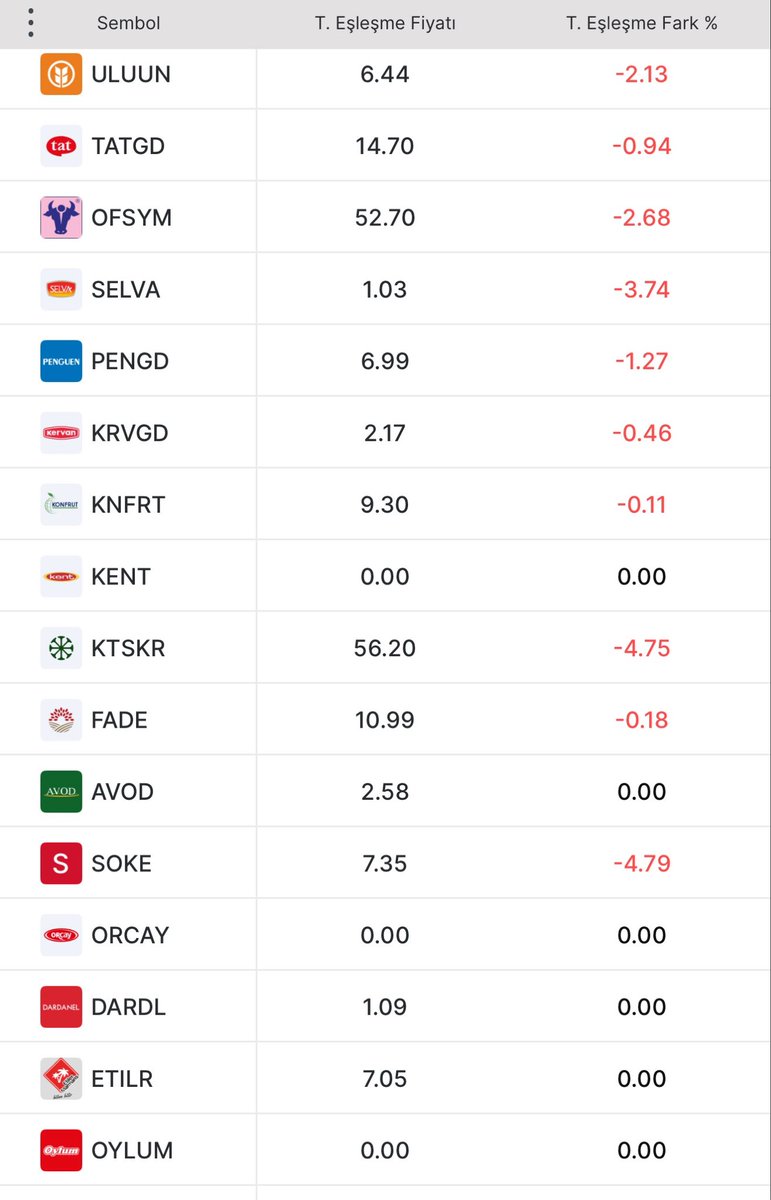The image size is (771, 1200).
Task: Click FADE price 10.99 cell
Action: [385, 720]
